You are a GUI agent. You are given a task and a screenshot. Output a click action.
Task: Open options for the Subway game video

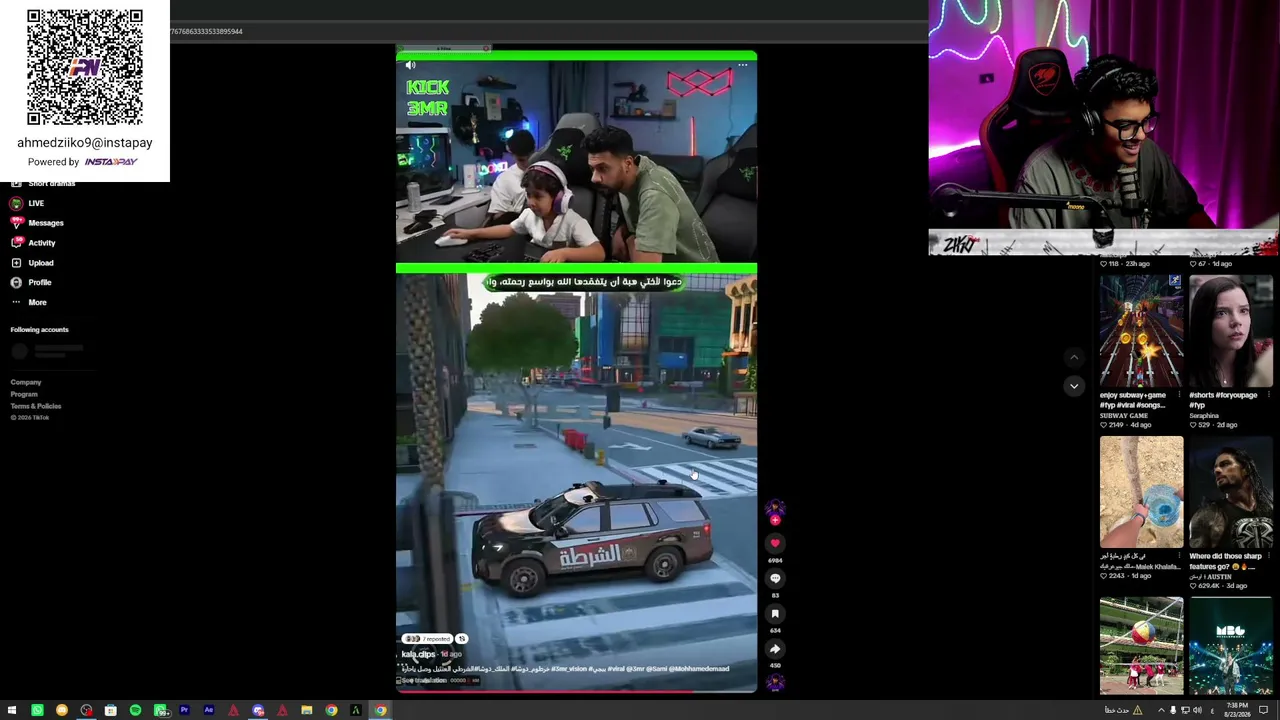click(1179, 395)
